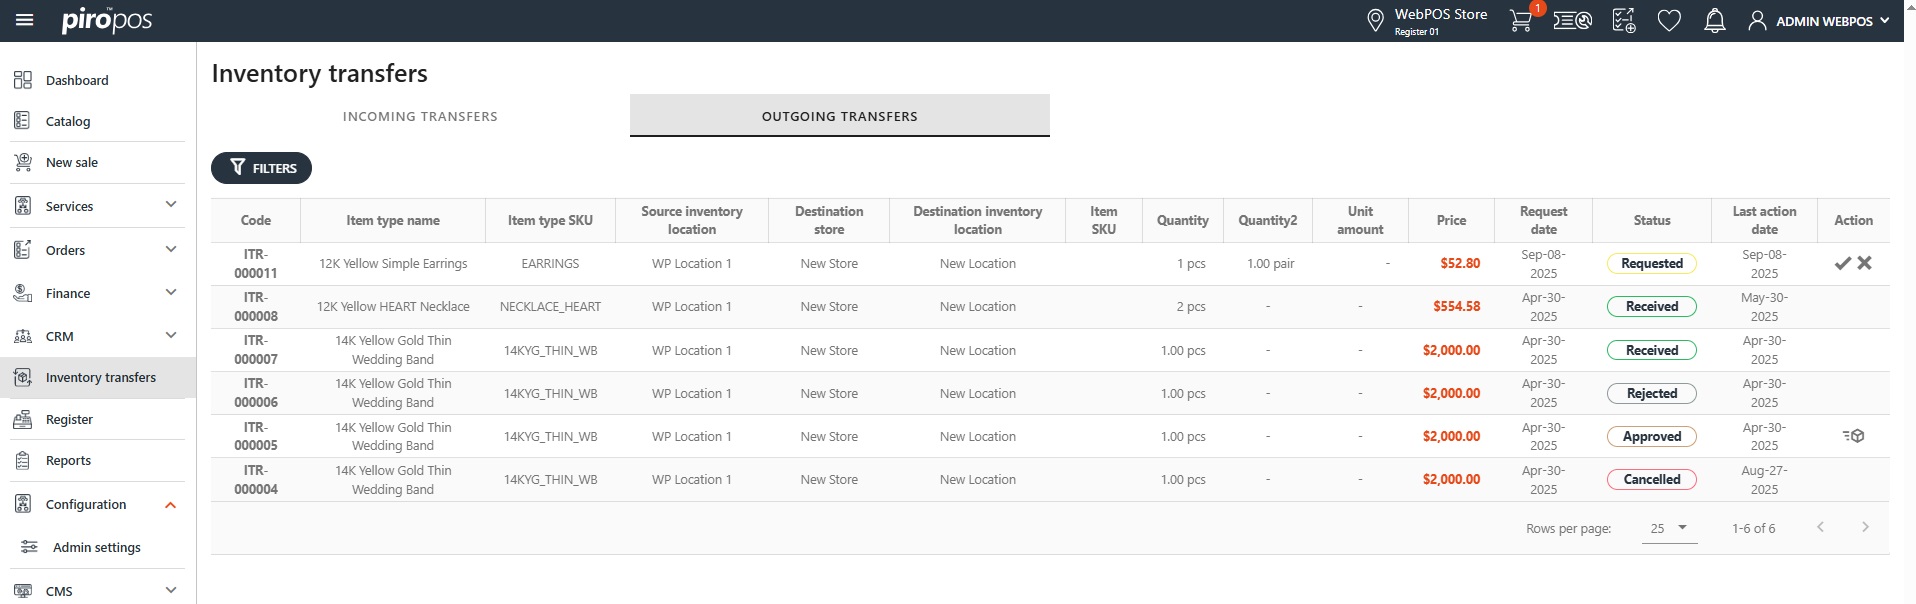
Task: Switch to the Incoming Transfers tab
Action: (420, 116)
